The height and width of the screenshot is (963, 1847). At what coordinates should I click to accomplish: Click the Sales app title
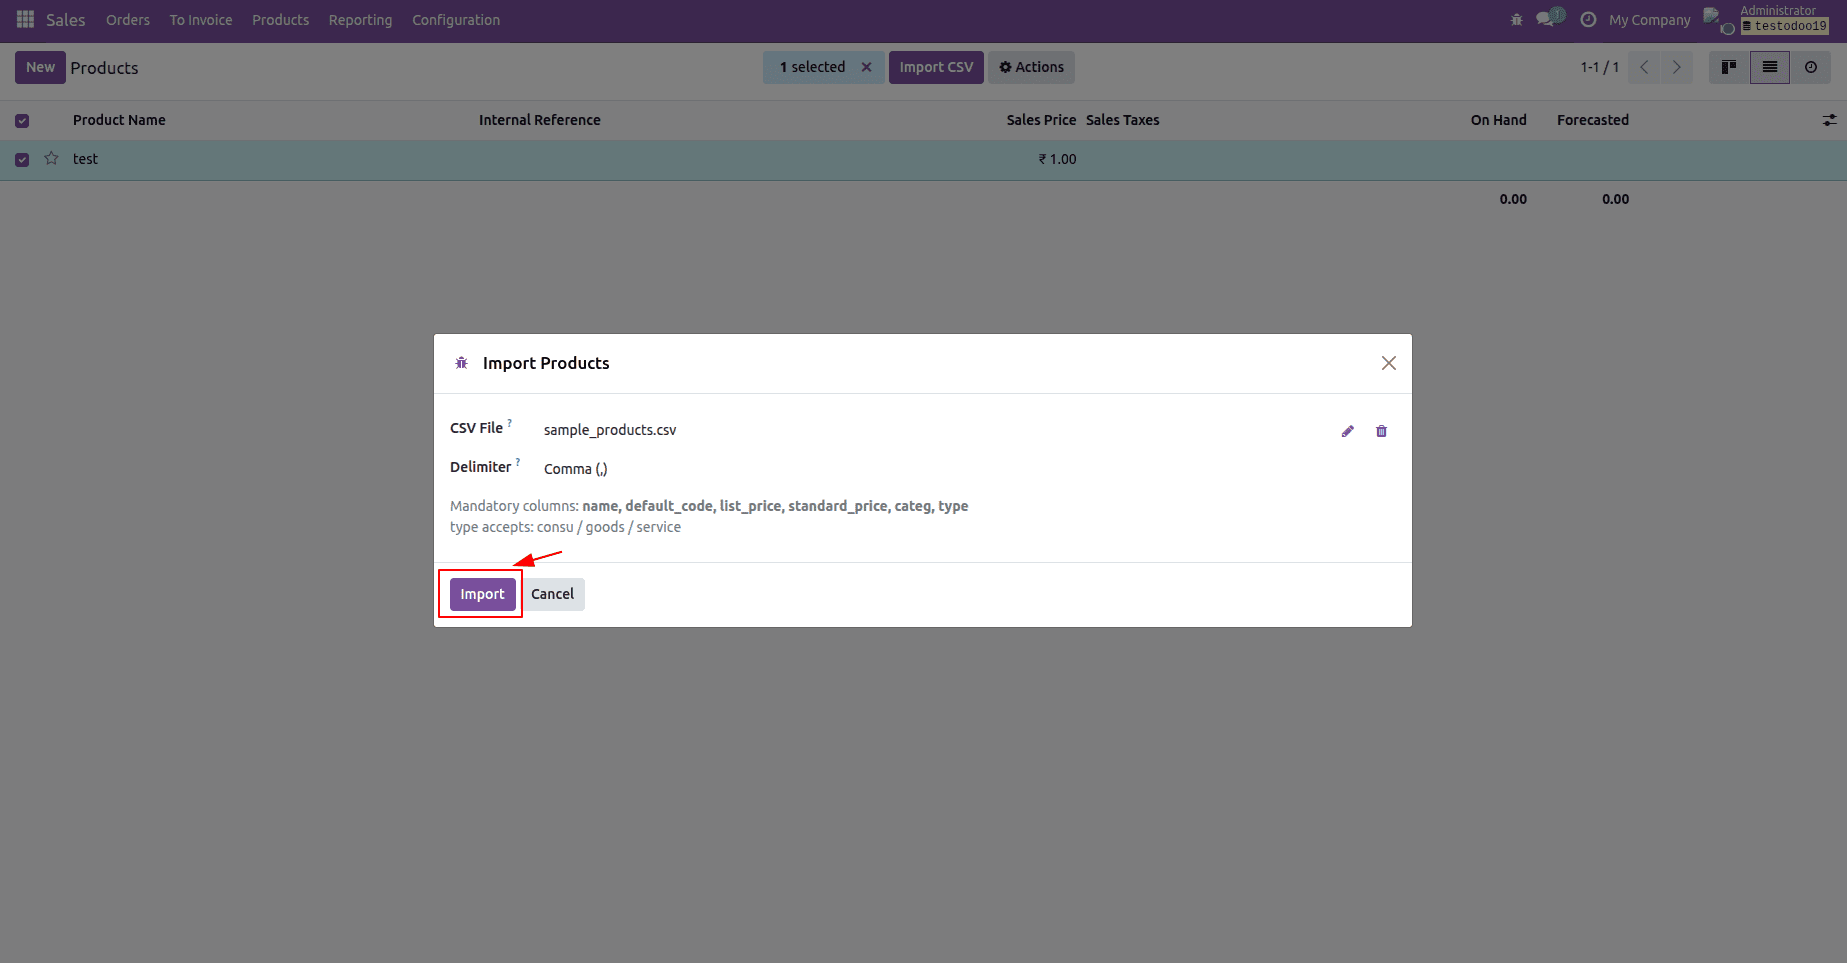66,20
